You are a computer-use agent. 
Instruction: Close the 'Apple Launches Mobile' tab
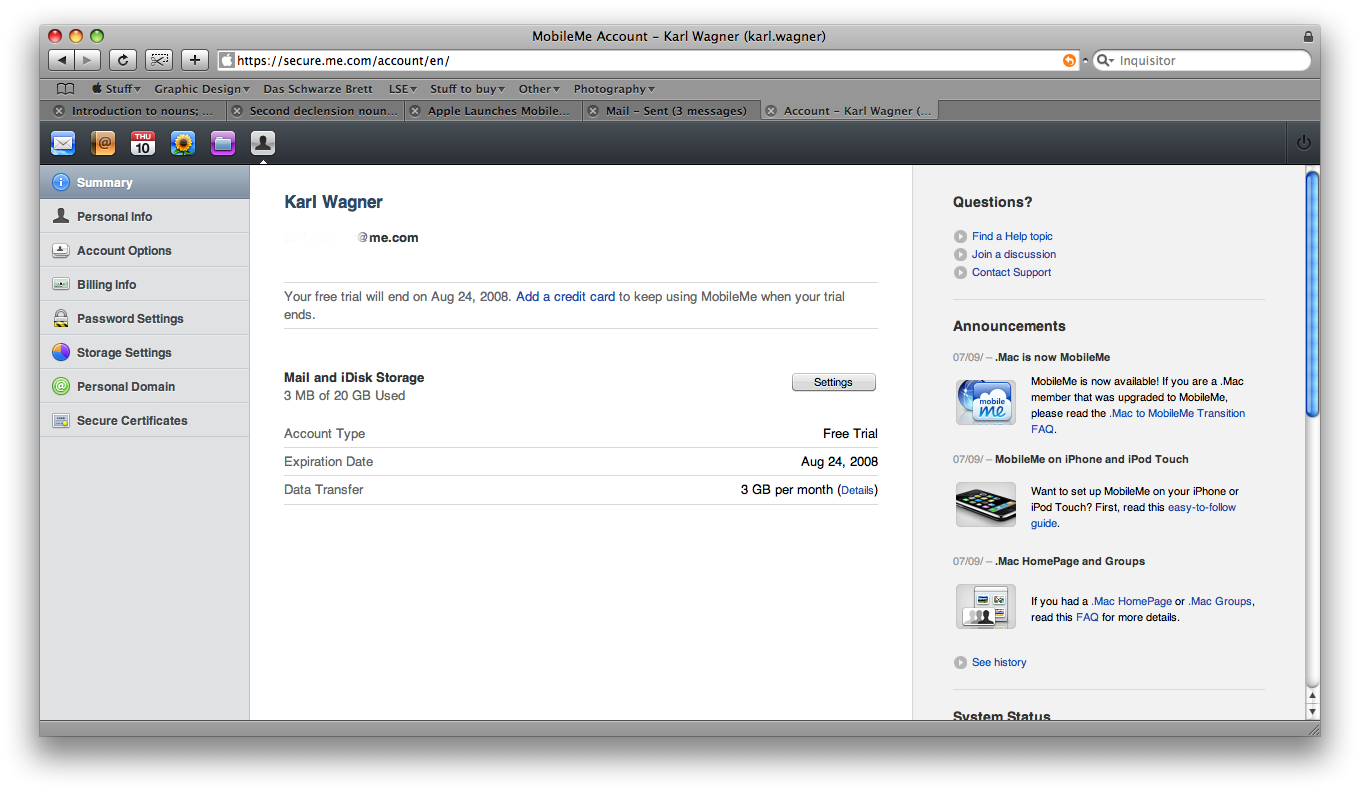point(415,111)
